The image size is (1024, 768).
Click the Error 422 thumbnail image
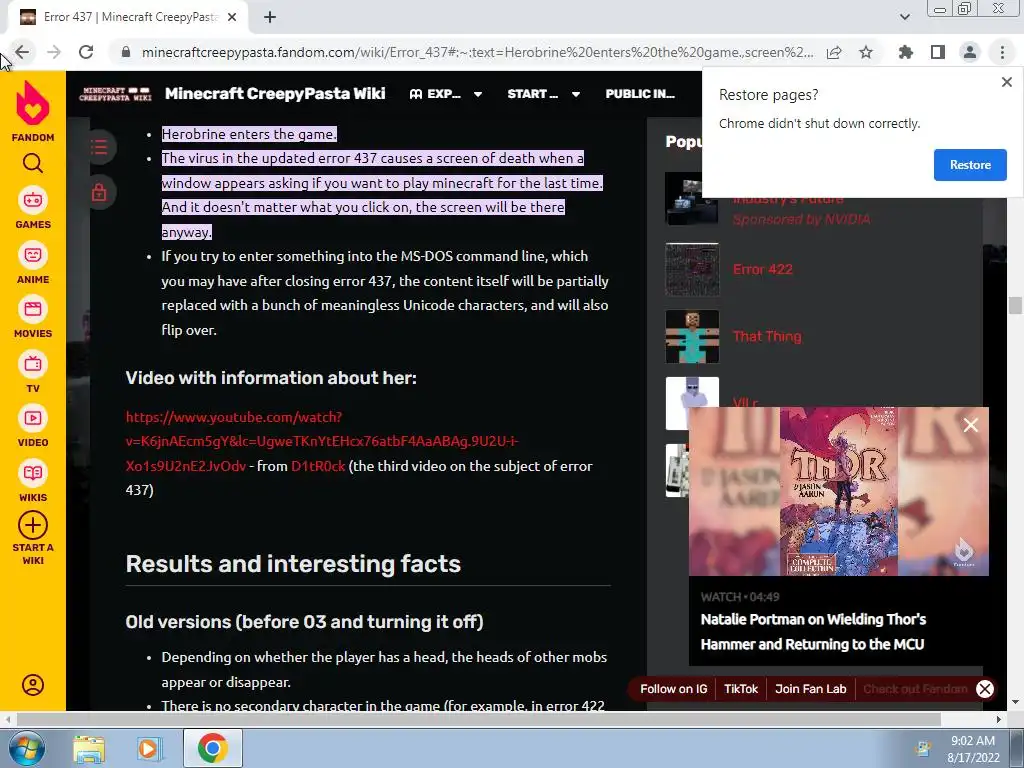tap(692, 270)
